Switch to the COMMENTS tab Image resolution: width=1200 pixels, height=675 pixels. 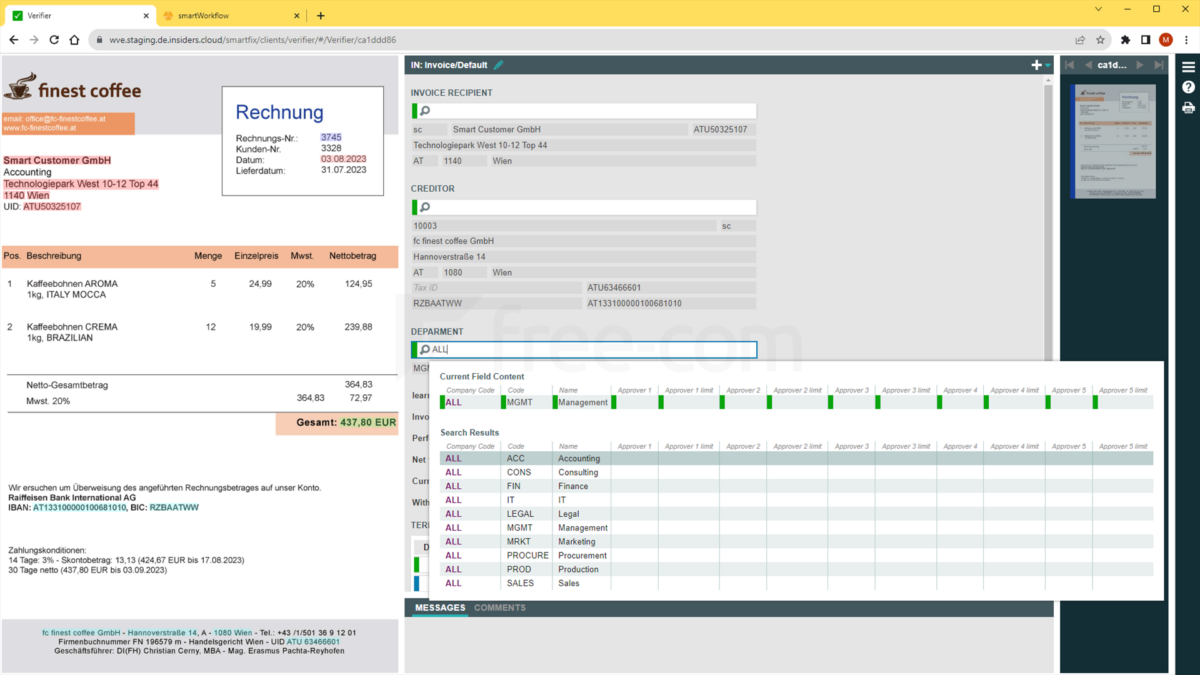pos(500,608)
